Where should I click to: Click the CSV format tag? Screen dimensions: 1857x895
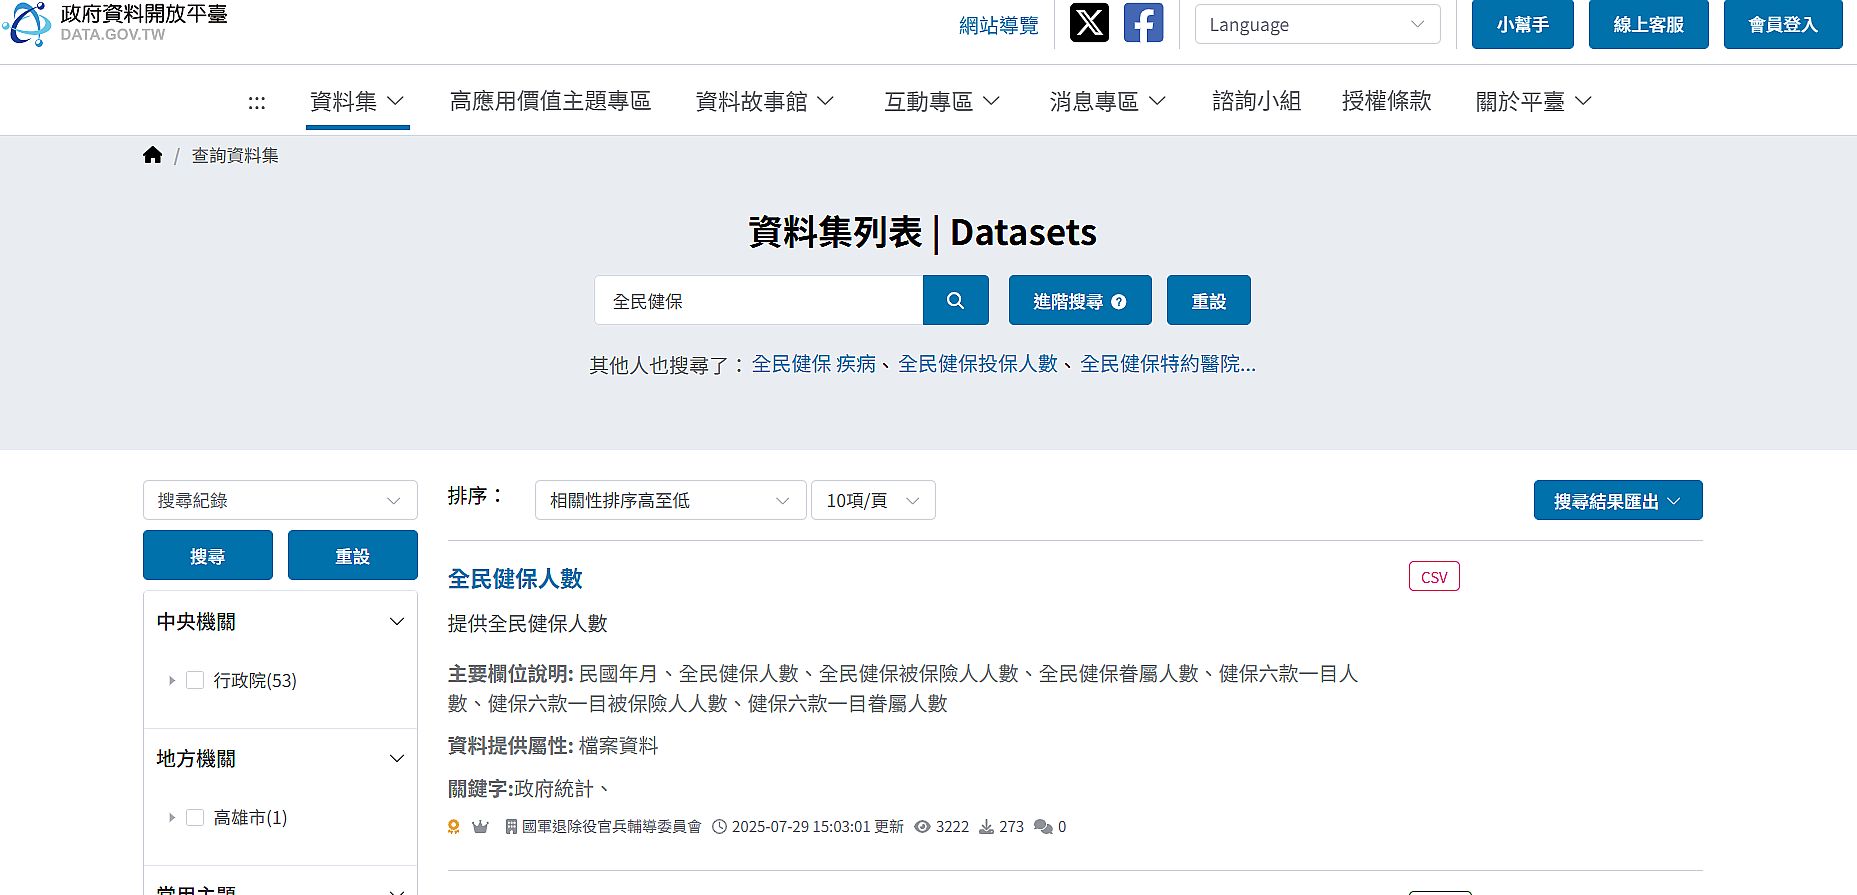click(1433, 577)
